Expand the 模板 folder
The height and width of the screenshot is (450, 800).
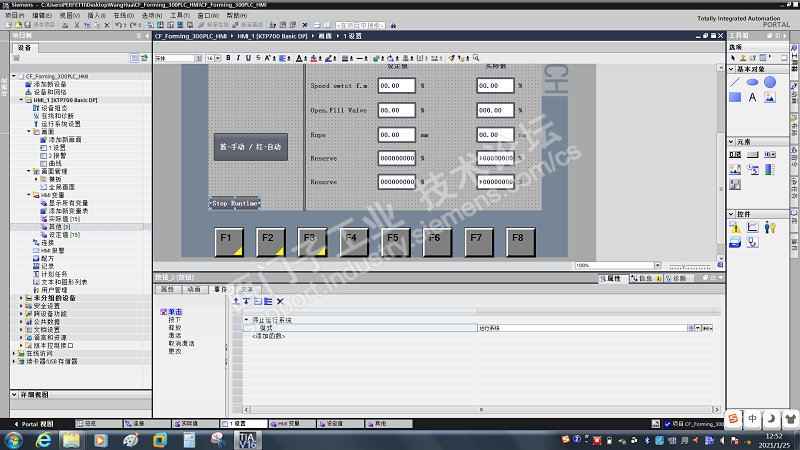coord(36,179)
